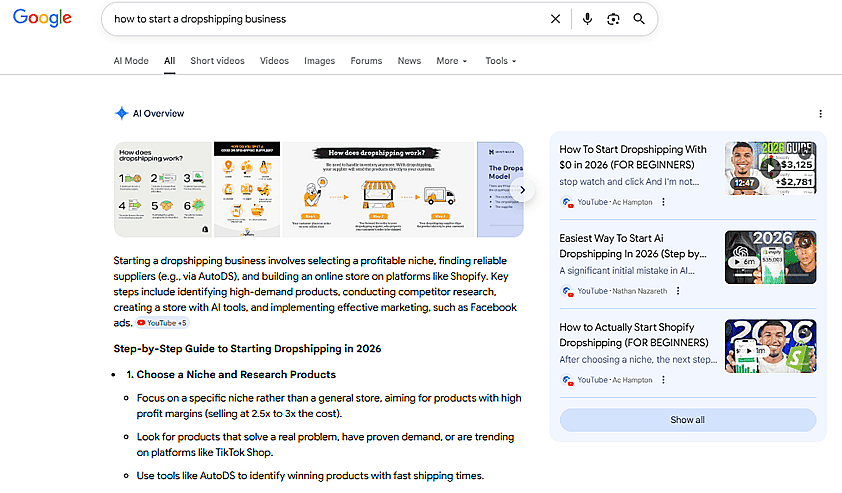Advance image carousel with right arrow
Viewport: 842px width, 493px height.
522,190
